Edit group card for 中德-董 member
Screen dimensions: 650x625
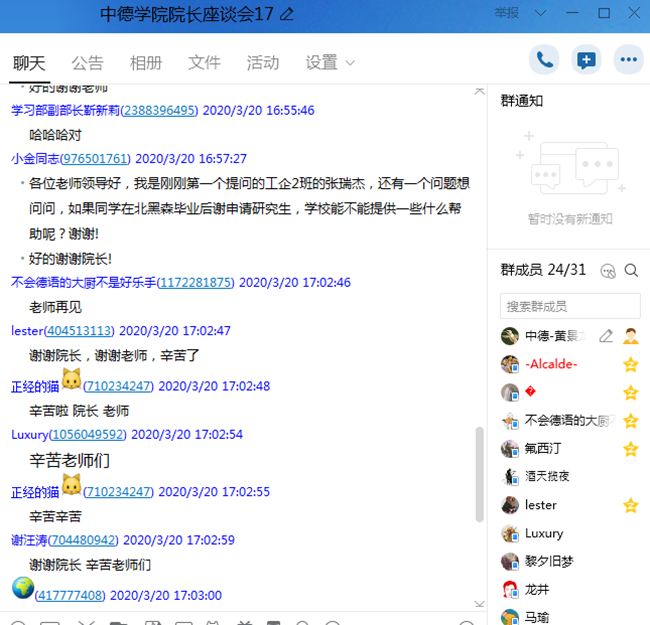605,336
